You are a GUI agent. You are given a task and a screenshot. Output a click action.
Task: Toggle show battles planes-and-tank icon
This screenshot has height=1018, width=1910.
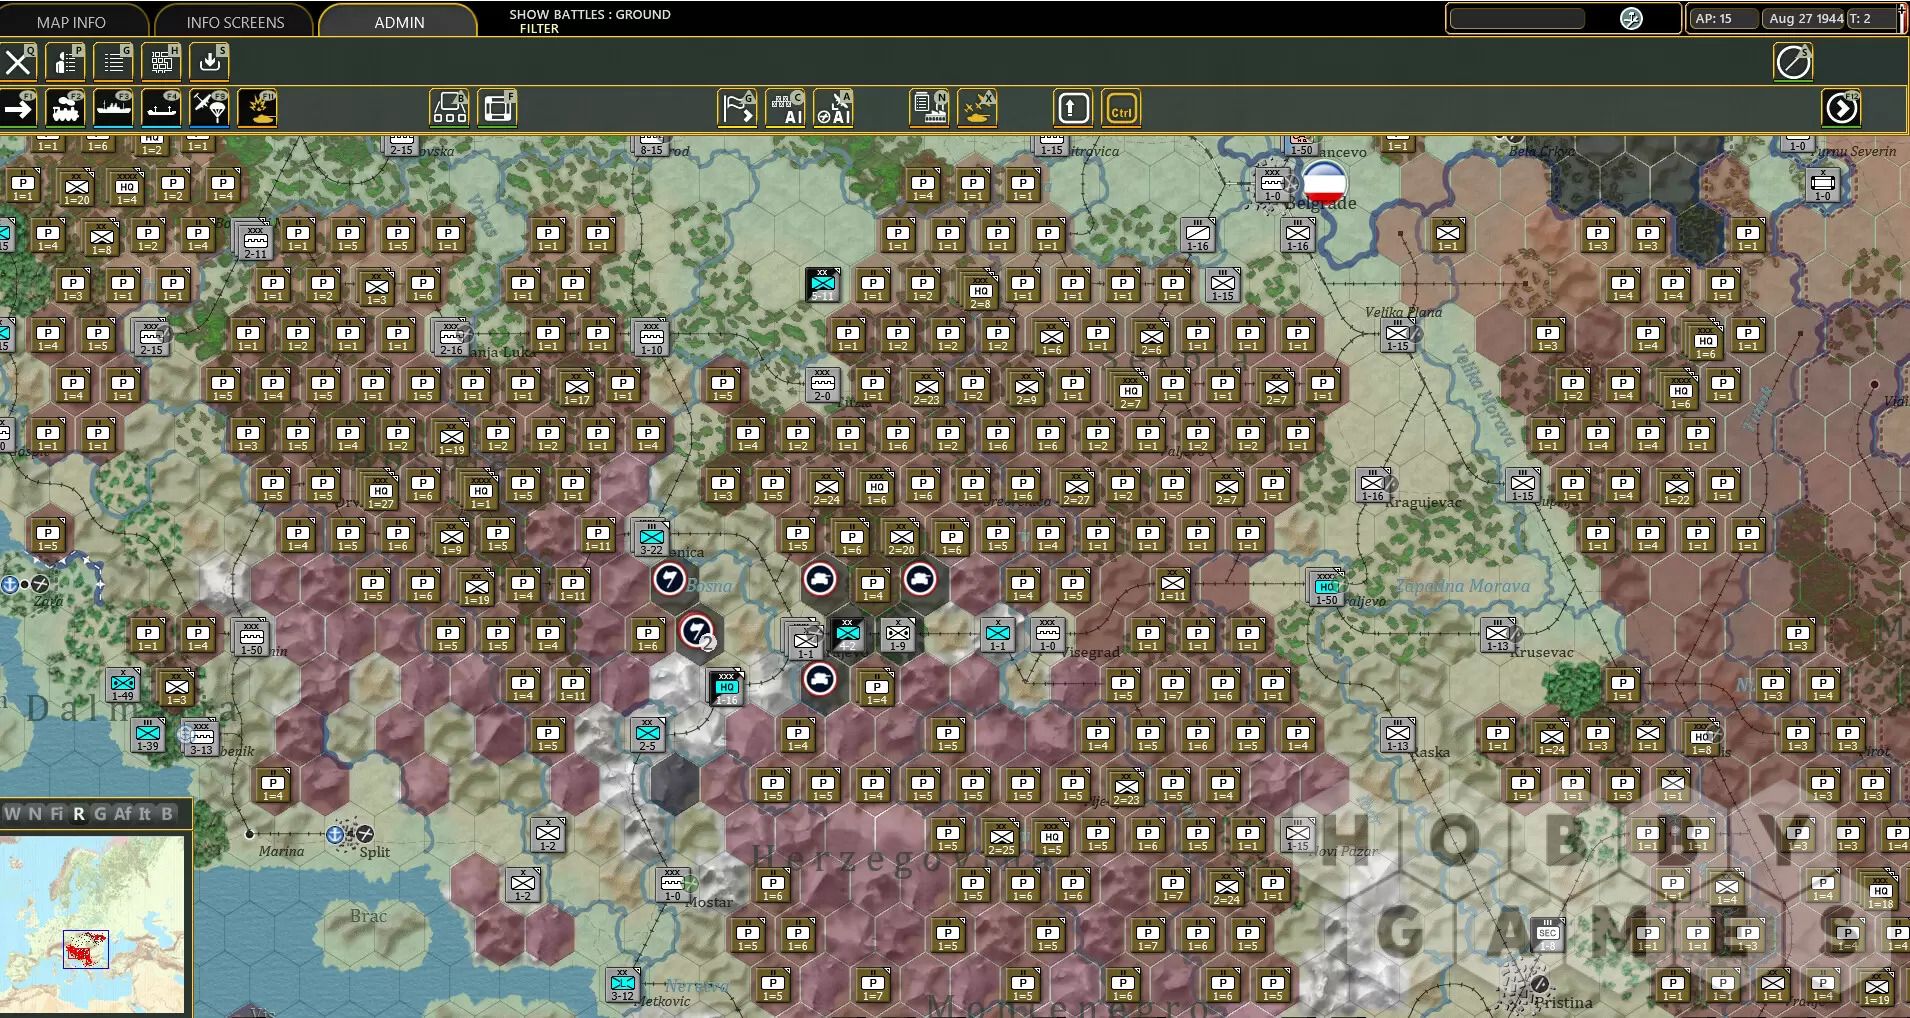click(978, 108)
